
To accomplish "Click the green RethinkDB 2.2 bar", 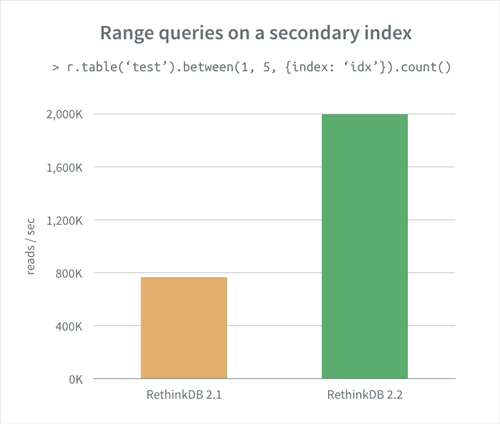I will [x=365, y=246].
